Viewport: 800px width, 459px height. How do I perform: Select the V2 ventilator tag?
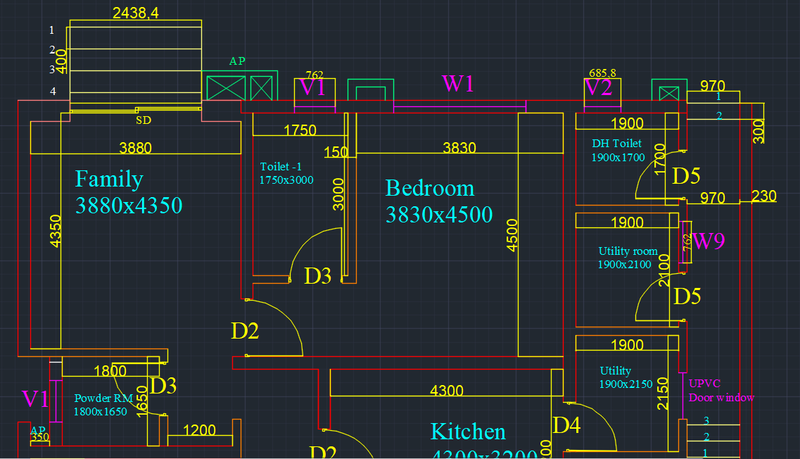pyautogui.click(x=598, y=88)
